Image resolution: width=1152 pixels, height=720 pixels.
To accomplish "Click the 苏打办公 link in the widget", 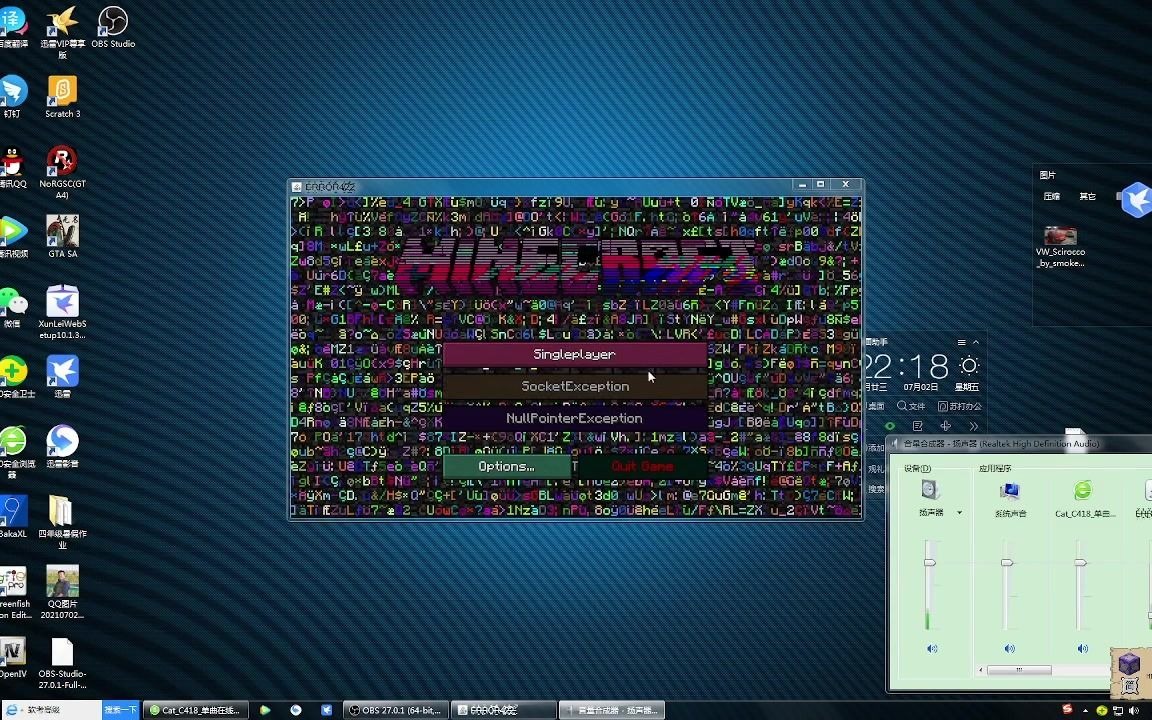I will coord(960,406).
